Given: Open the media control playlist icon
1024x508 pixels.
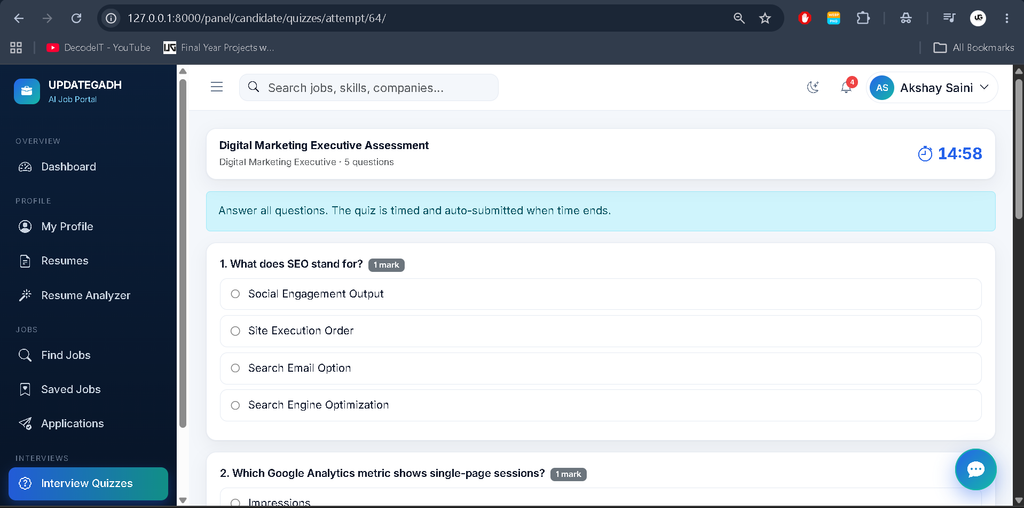Looking at the screenshot, I should click(x=949, y=18).
